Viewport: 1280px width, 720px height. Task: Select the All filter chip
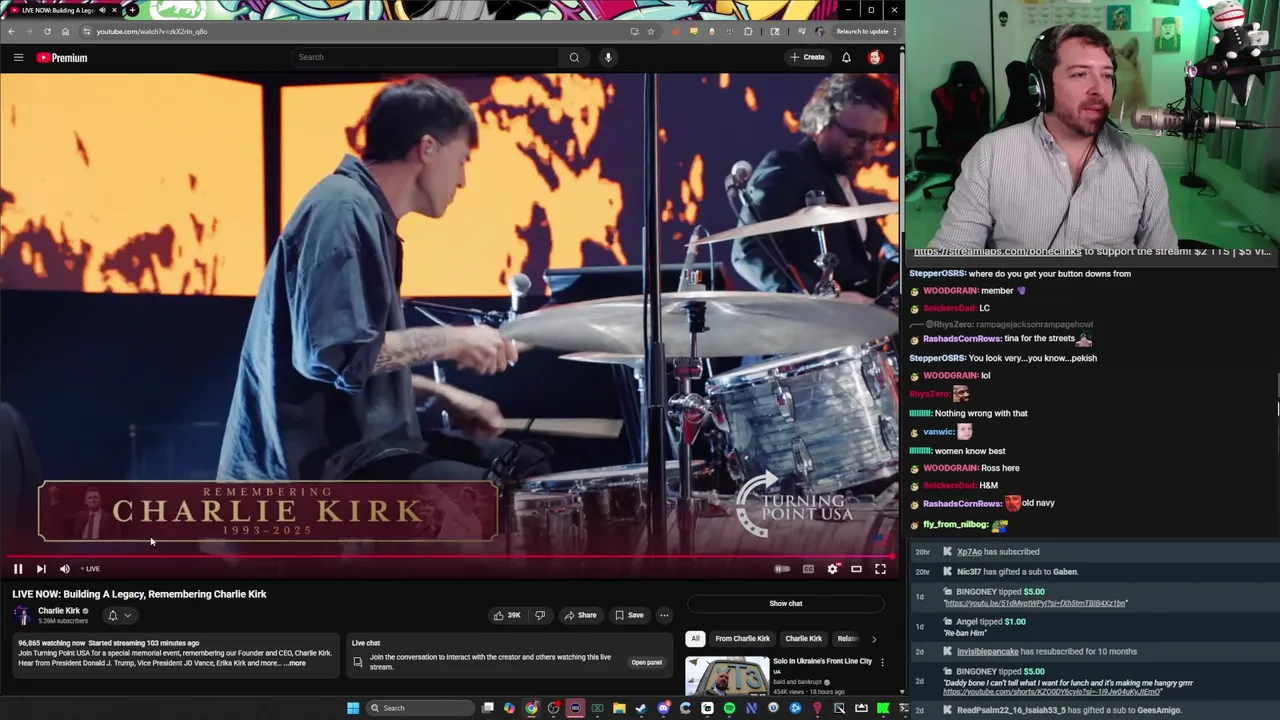click(695, 638)
